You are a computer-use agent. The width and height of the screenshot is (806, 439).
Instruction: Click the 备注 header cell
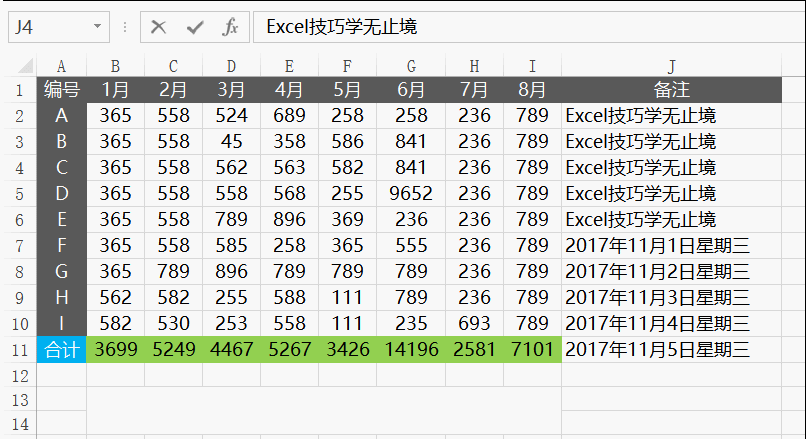pyautogui.click(x=671, y=90)
